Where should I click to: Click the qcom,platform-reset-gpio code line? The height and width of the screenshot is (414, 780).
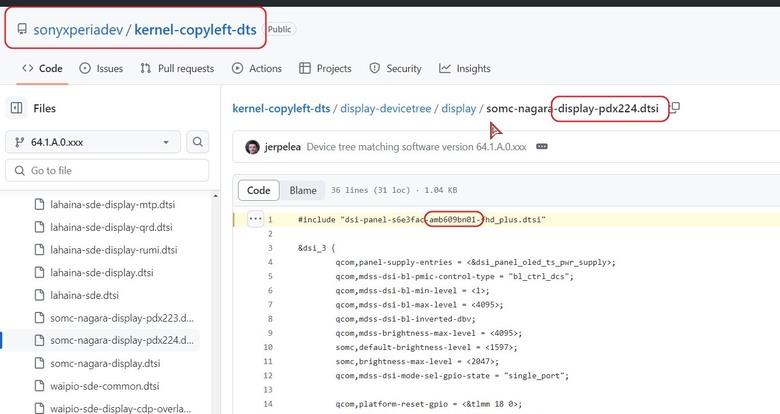click(428, 404)
